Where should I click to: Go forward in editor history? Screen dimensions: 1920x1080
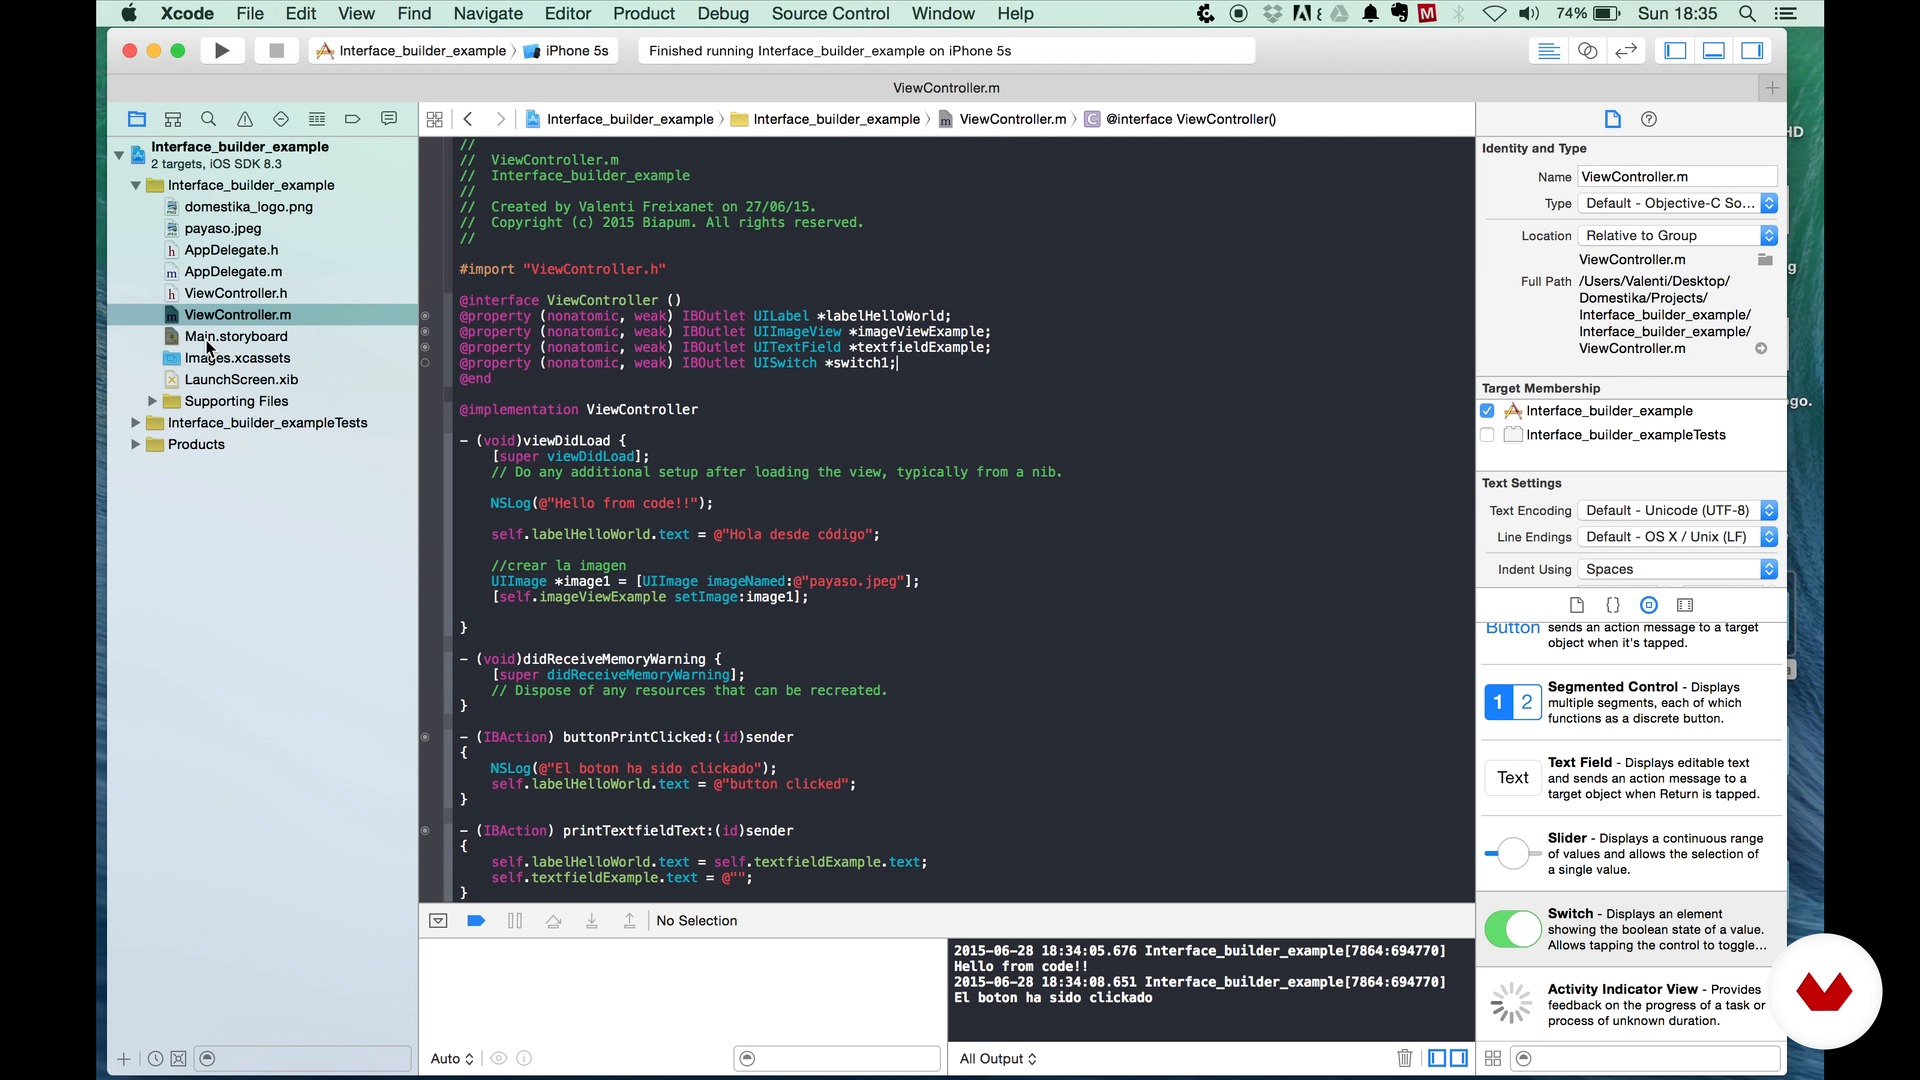501,119
